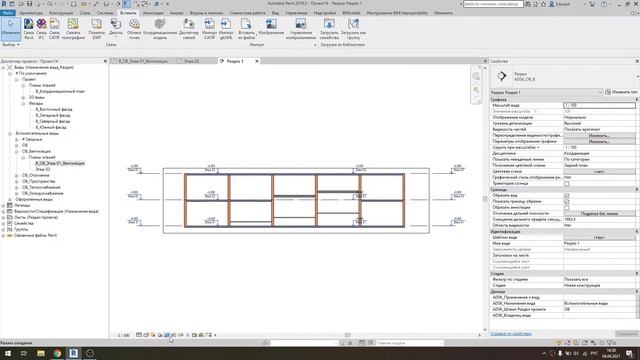Open the Decal tool

[x=116, y=29]
